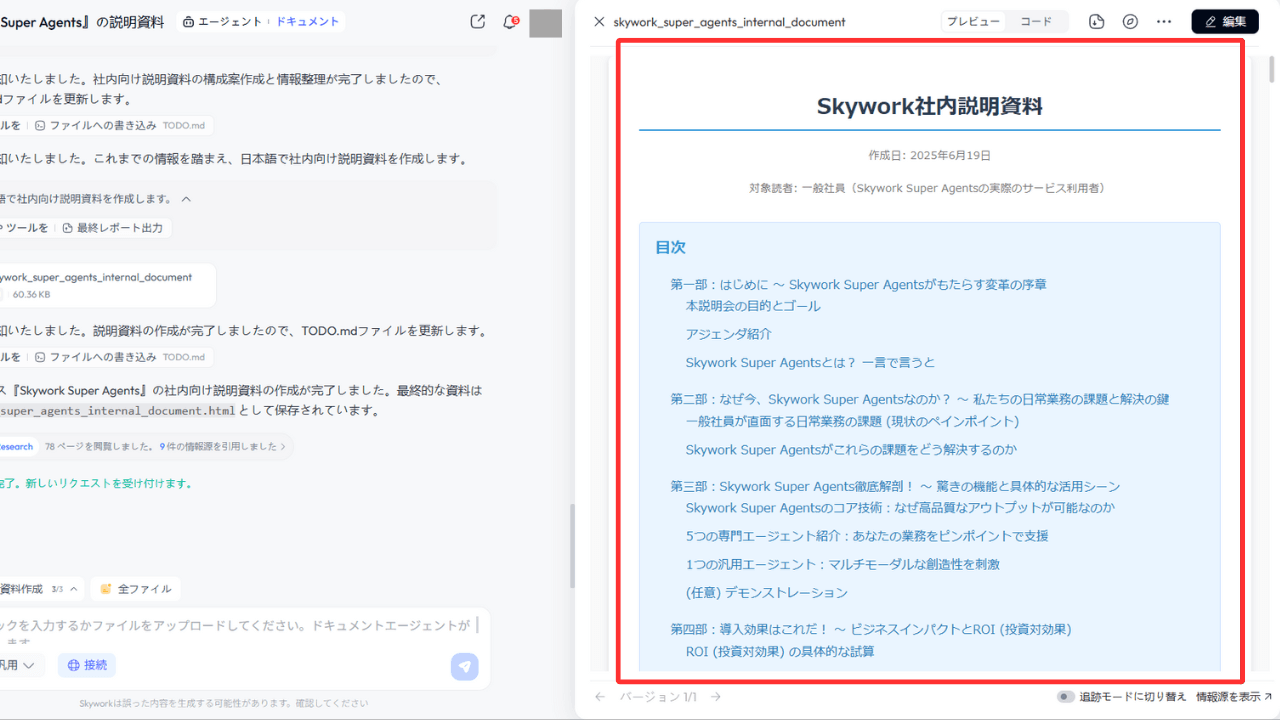Click the 編集 edit button
This screenshot has height=720, width=1280.
[1225, 21]
